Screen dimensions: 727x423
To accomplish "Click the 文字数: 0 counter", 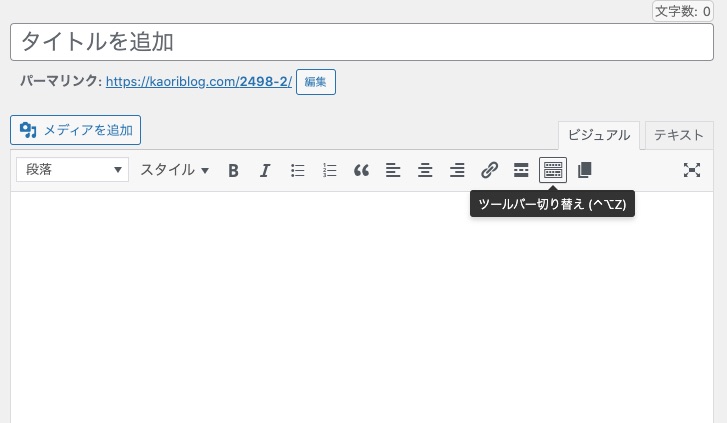I will click(682, 11).
